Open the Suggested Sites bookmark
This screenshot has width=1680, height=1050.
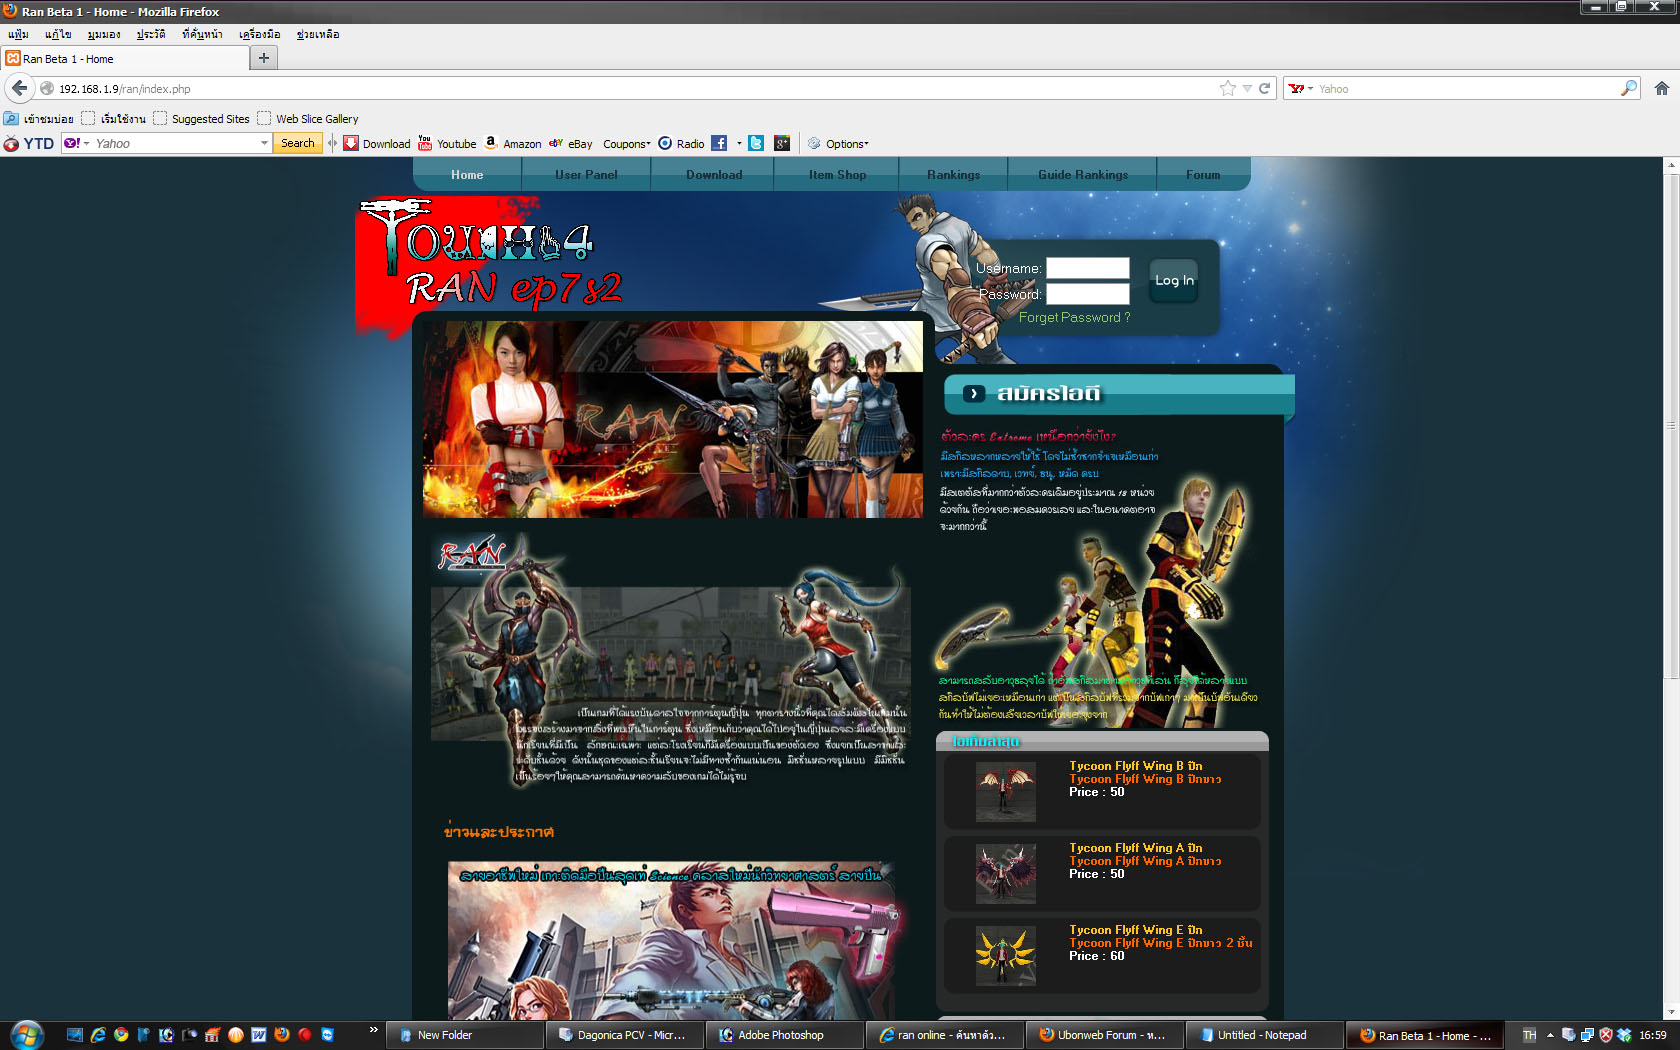(x=202, y=118)
